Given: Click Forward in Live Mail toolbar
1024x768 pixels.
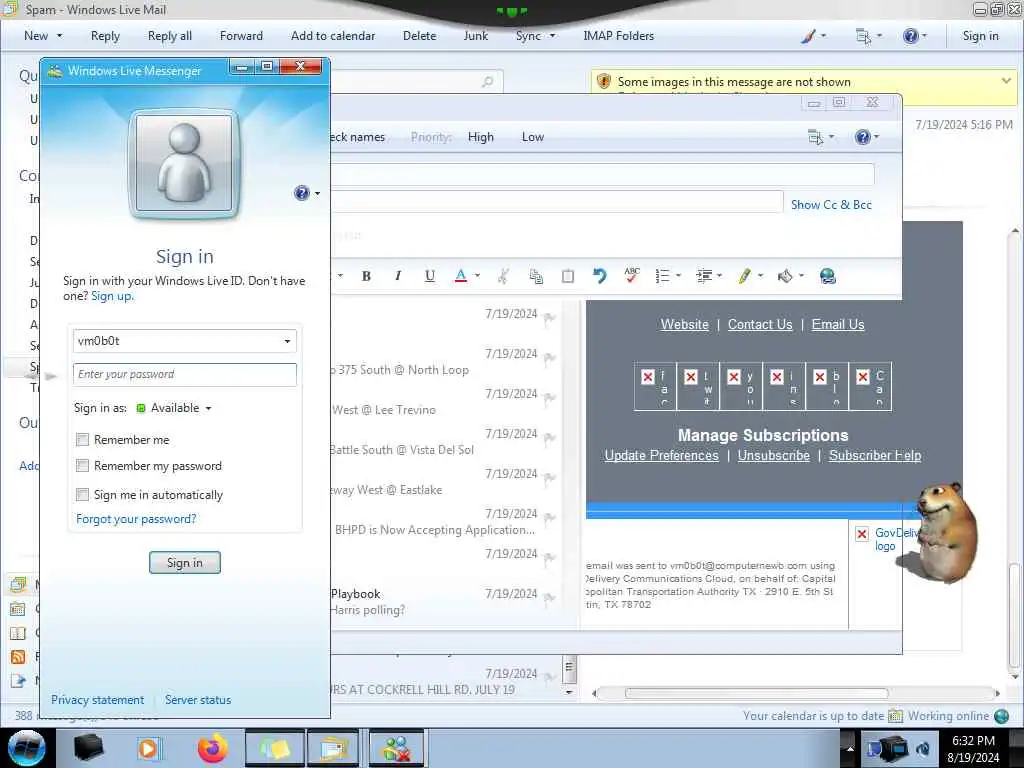Looking at the screenshot, I should click(241, 36).
